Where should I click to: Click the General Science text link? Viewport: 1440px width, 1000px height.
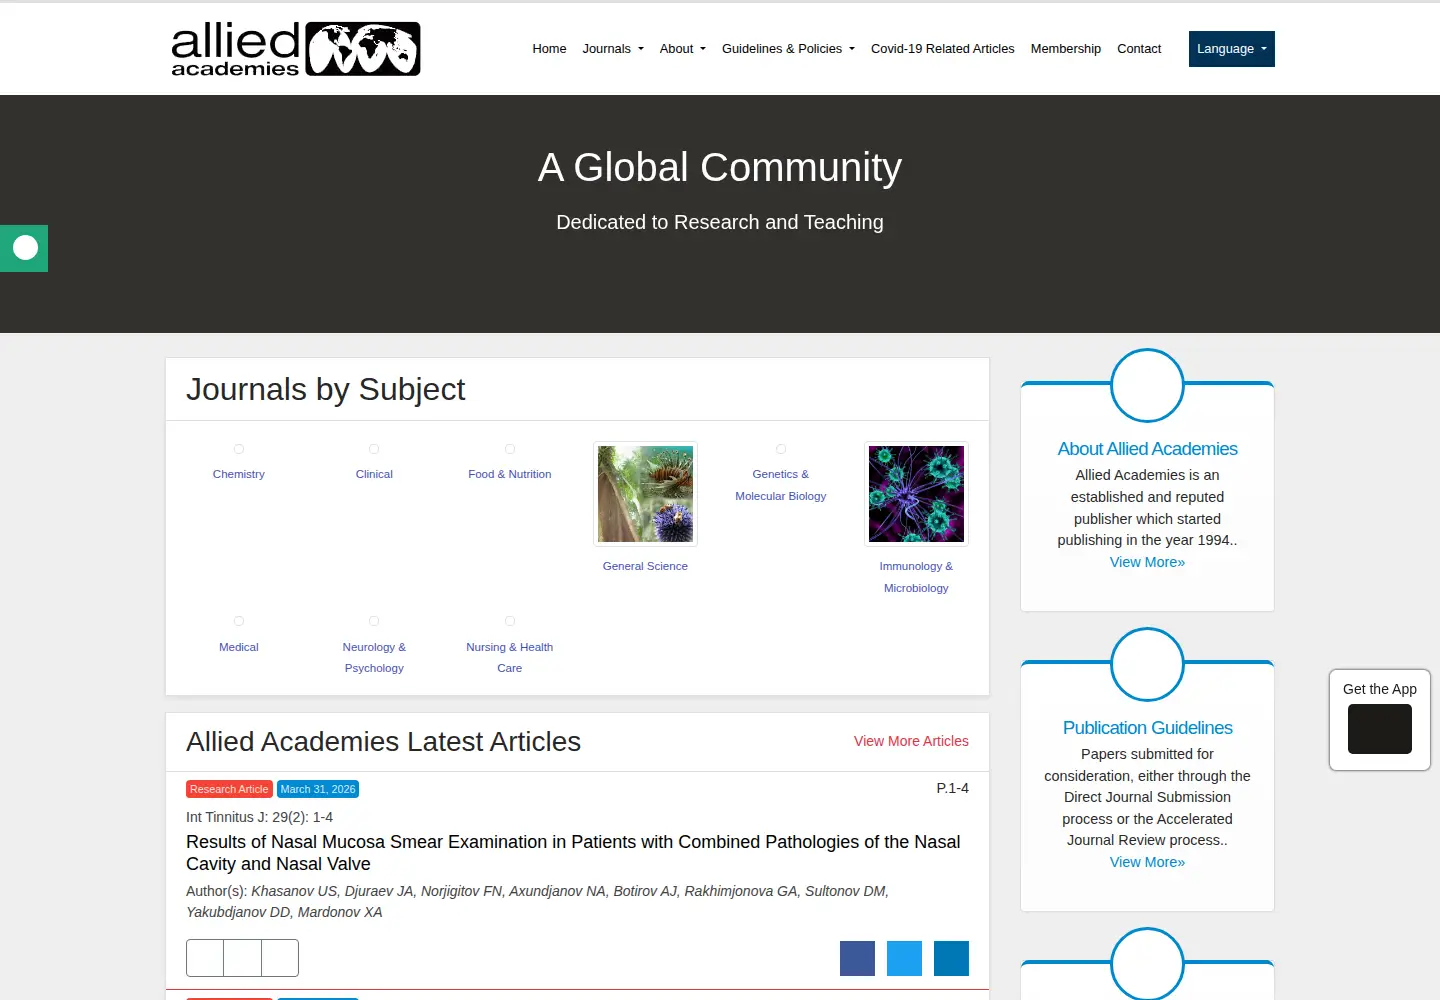(645, 566)
